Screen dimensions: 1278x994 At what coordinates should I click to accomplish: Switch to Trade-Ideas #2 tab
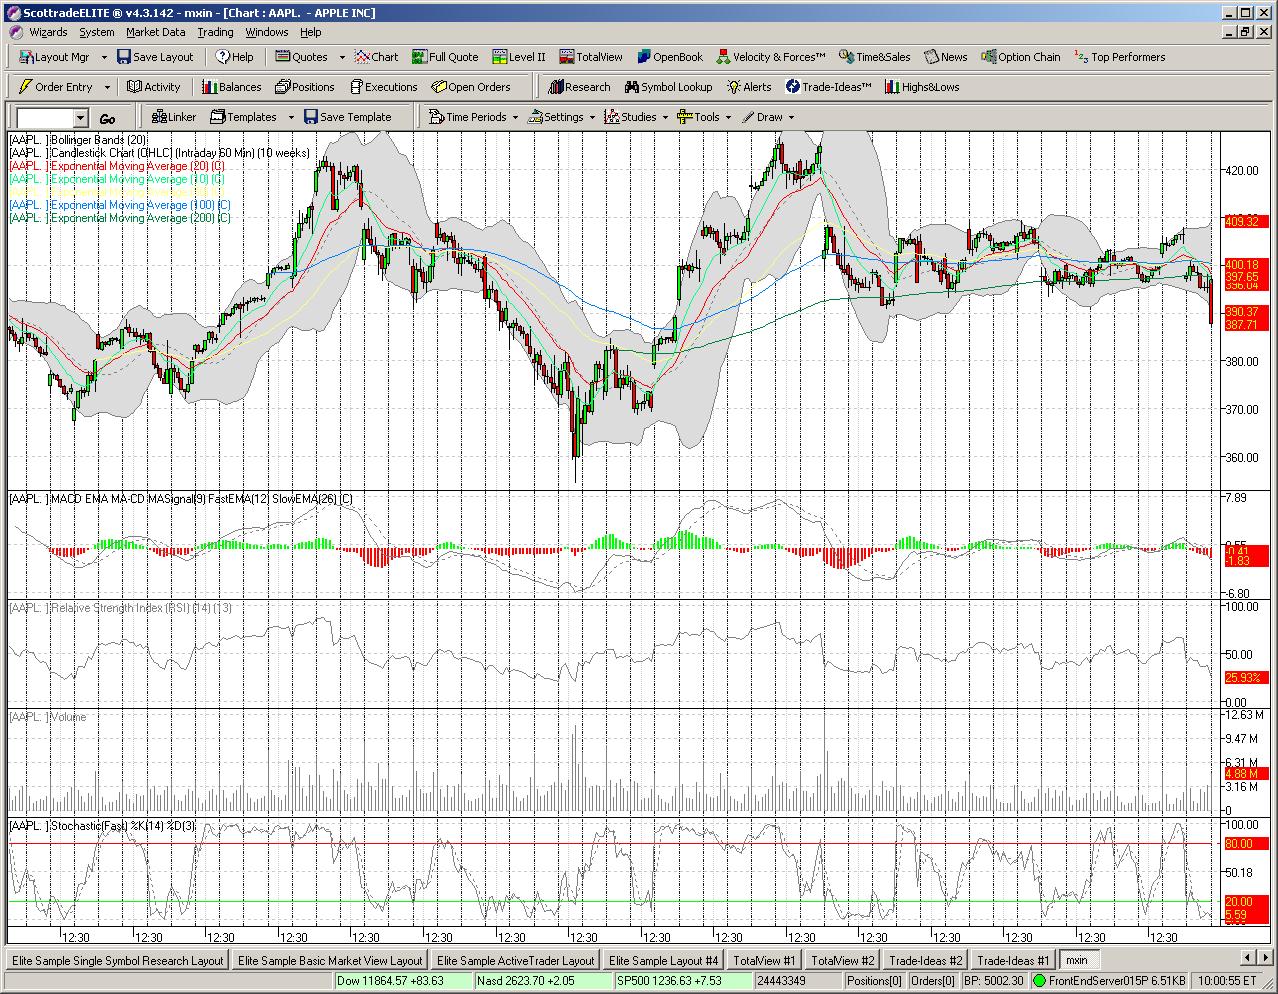[926, 960]
